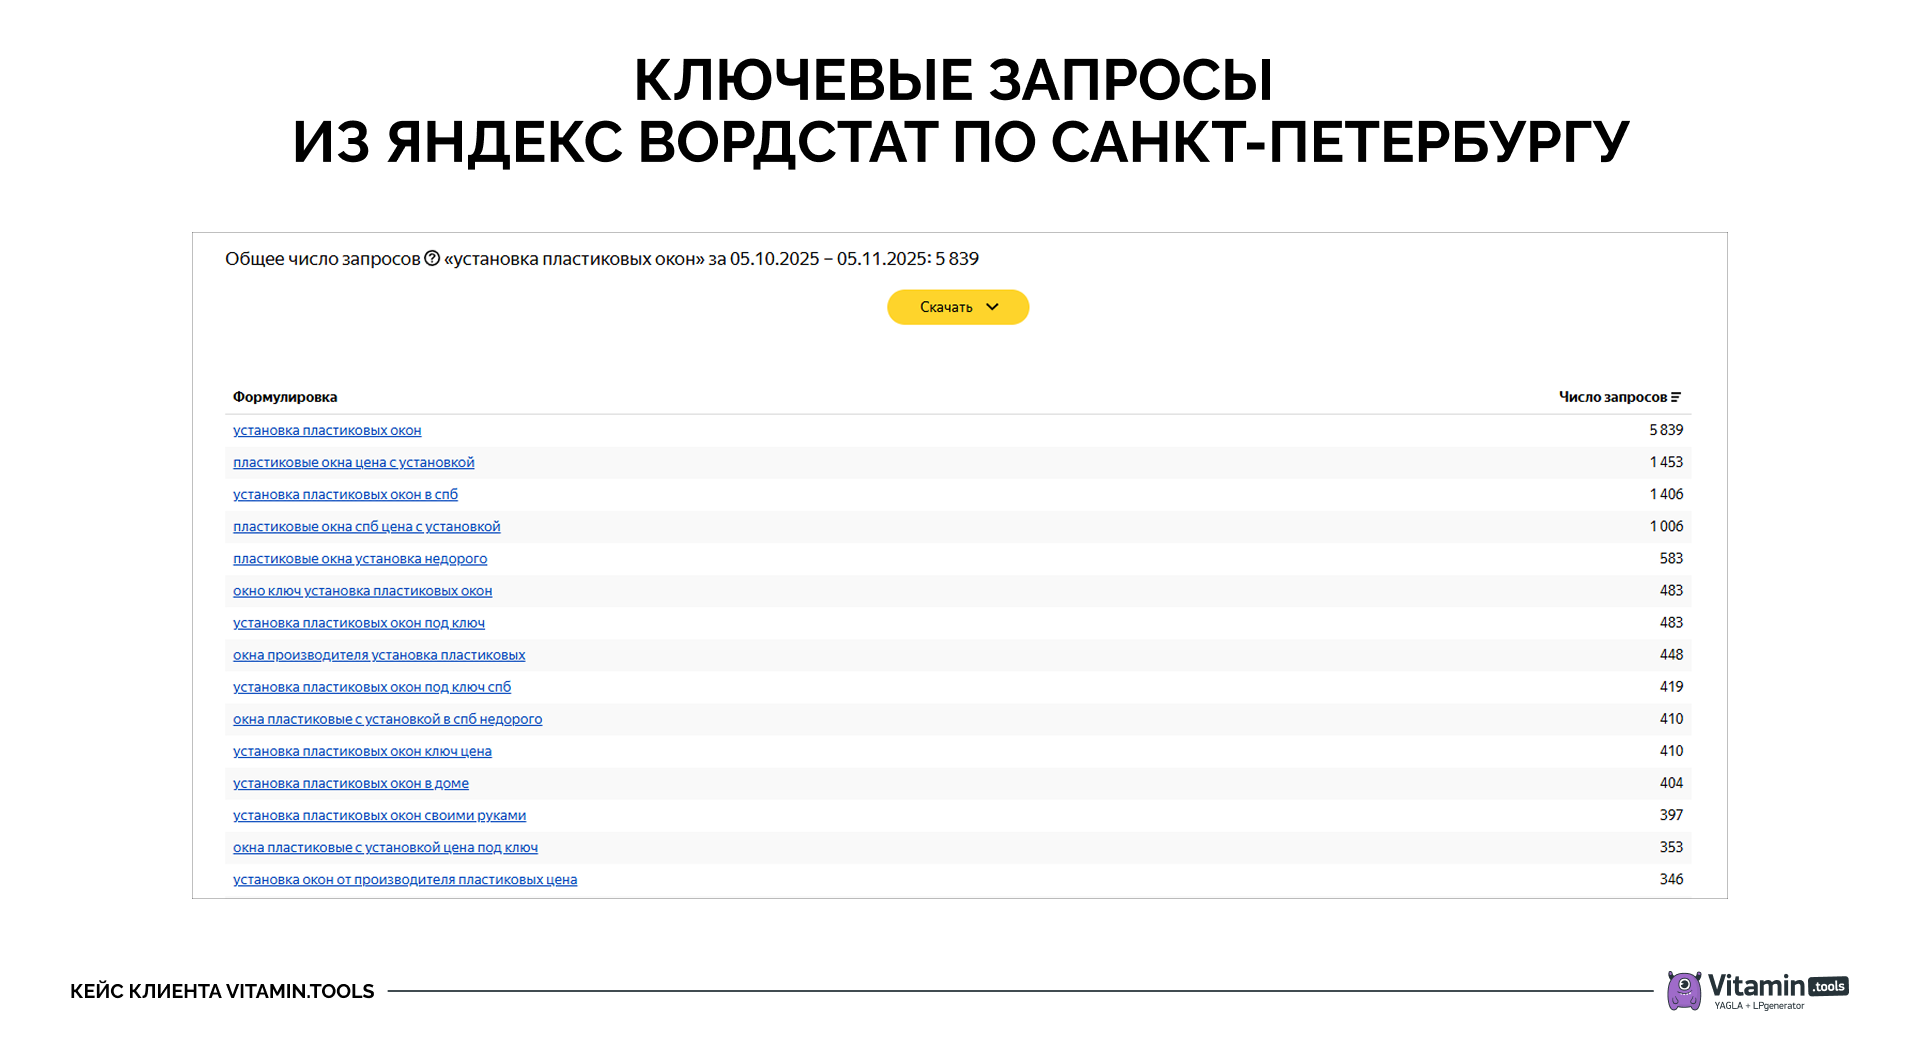Open link установка пластиковых окон
Image resolution: width=1920 pixels, height=1048 pixels.
327,430
